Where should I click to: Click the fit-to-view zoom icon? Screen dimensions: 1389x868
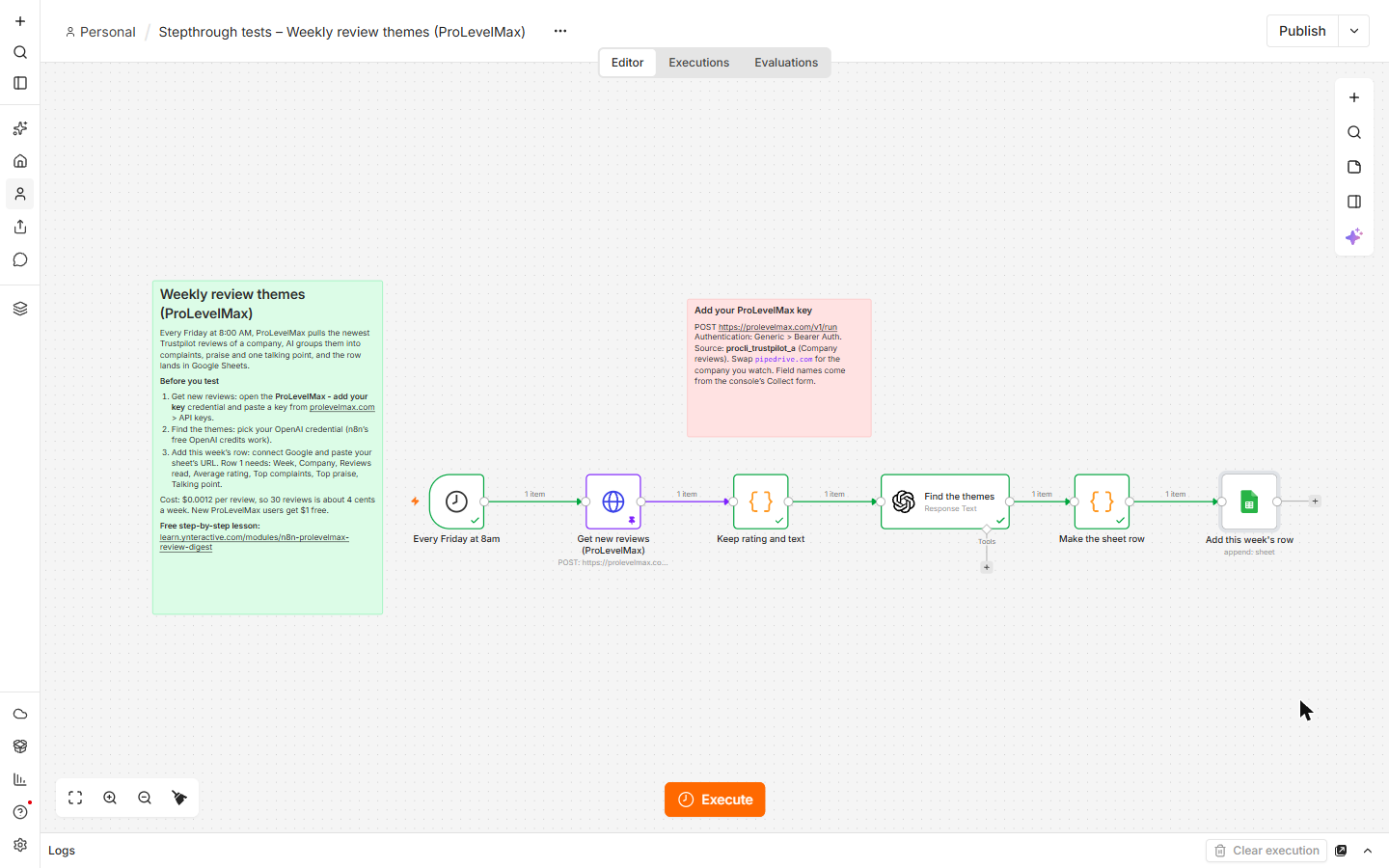click(75, 798)
